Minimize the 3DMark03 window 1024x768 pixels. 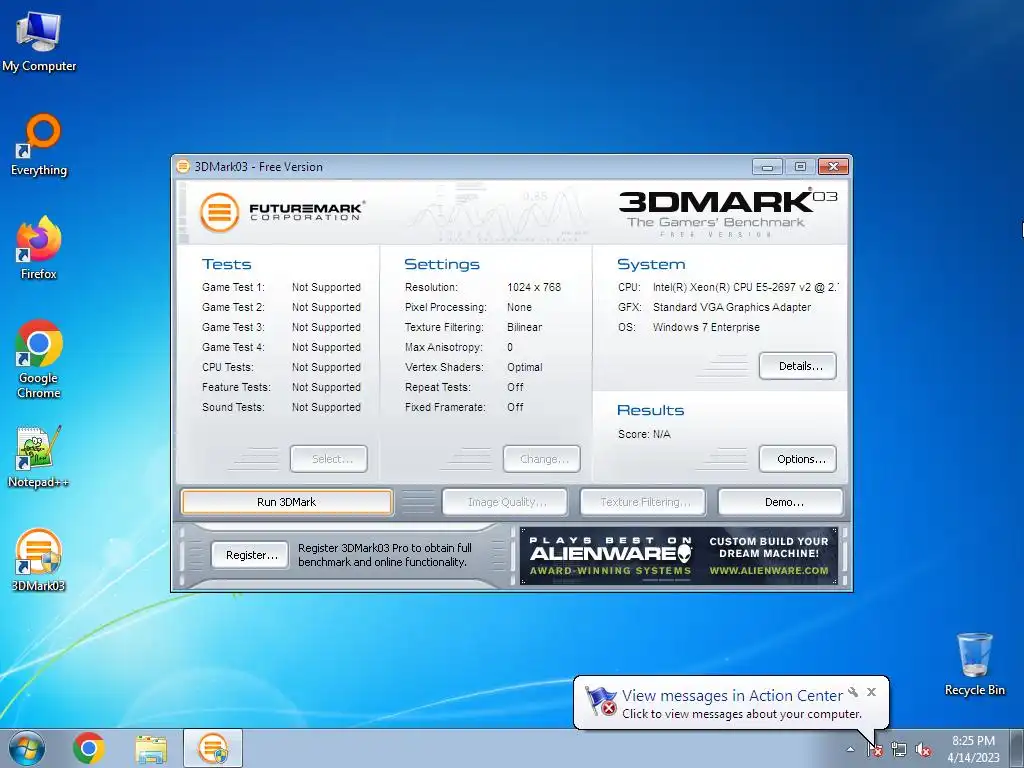coord(767,167)
